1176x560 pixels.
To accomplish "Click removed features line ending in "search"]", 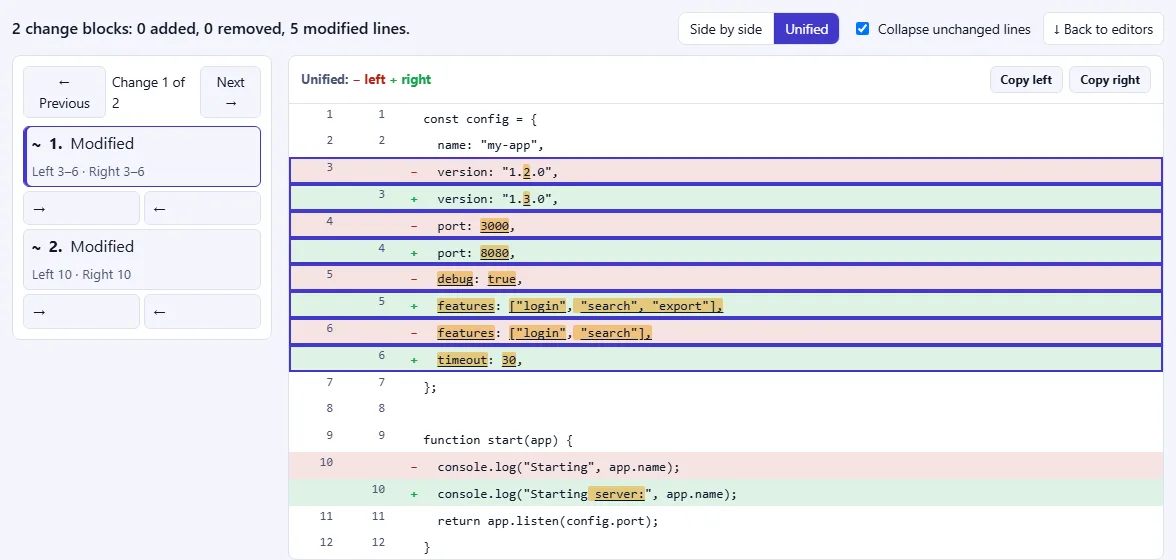I will pos(726,333).
